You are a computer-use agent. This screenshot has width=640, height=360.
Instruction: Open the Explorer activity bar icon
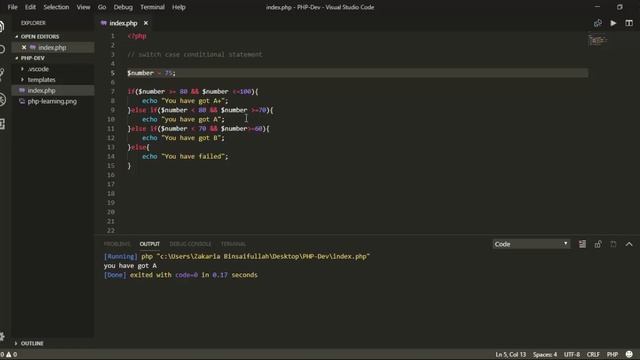(2, 26)
